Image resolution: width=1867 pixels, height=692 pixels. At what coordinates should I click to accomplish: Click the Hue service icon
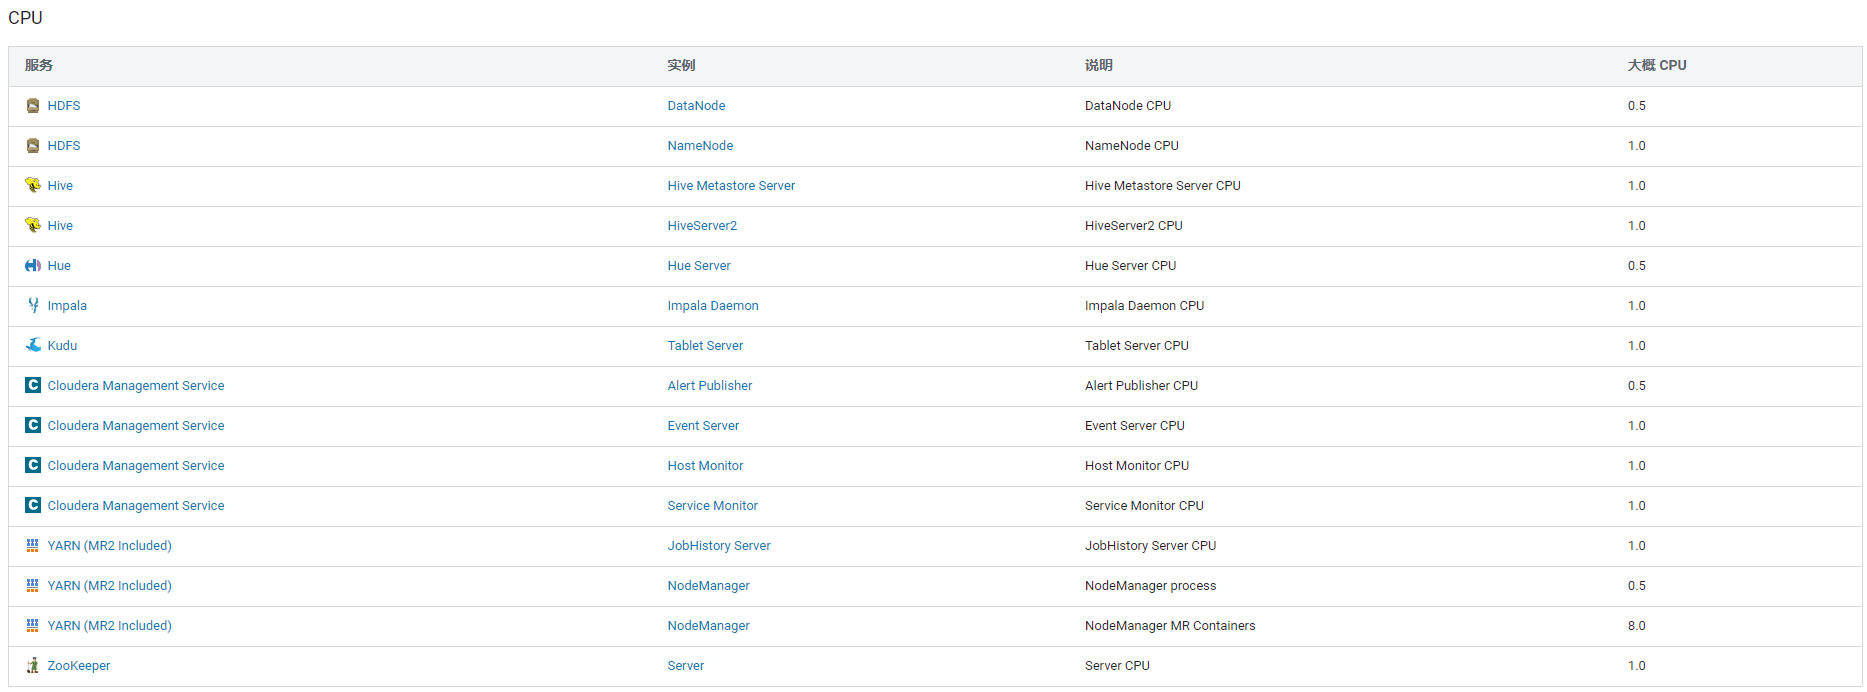33,266
